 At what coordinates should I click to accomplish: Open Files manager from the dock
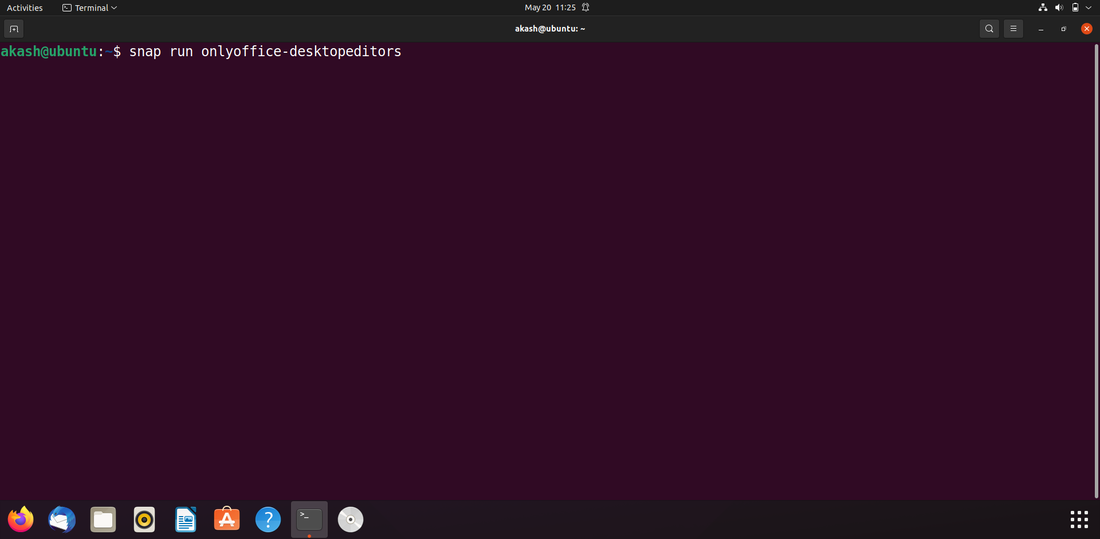[103, 519]
